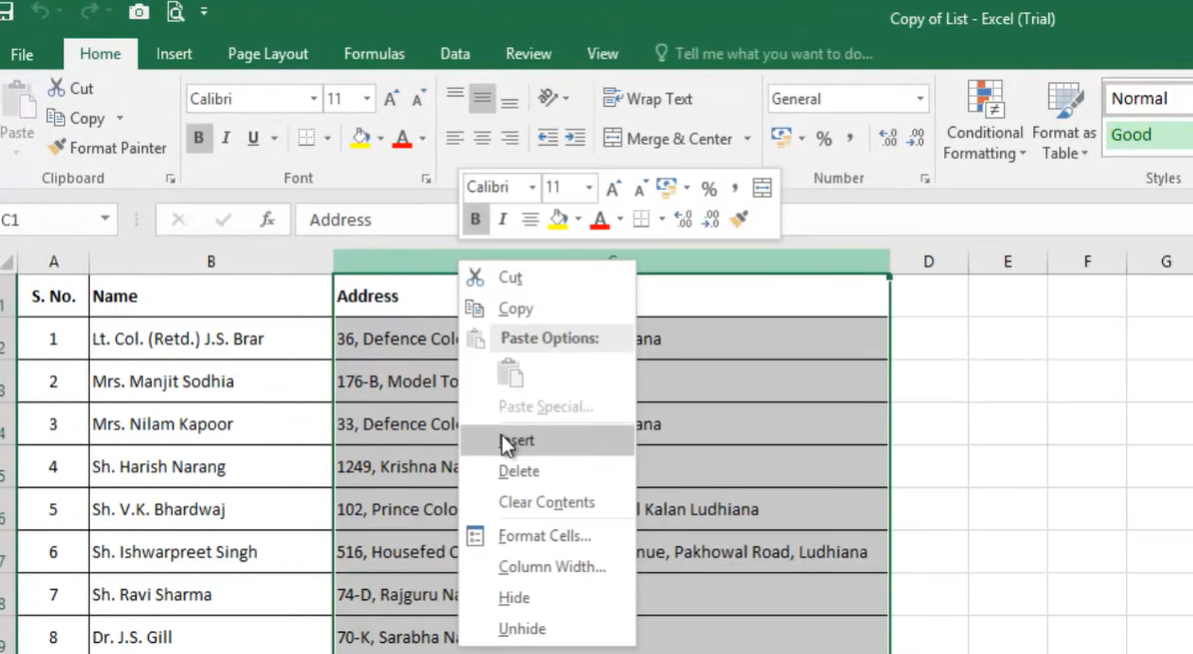Image resolution: width=1193 pixels, height=654 pixels.
Task: Click the center align icon in mini toolbar
Action: pos(530,220)
